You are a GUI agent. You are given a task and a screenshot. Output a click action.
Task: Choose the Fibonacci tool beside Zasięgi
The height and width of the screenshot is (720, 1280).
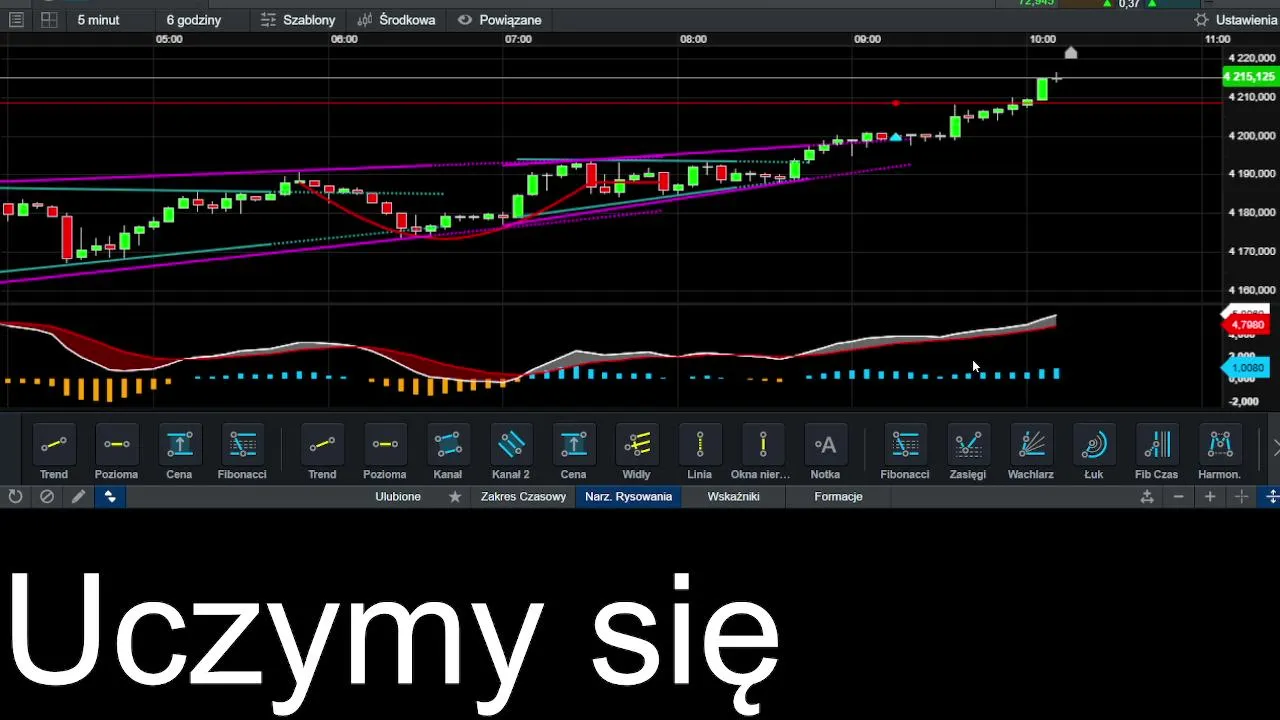[x=905, y=453]
